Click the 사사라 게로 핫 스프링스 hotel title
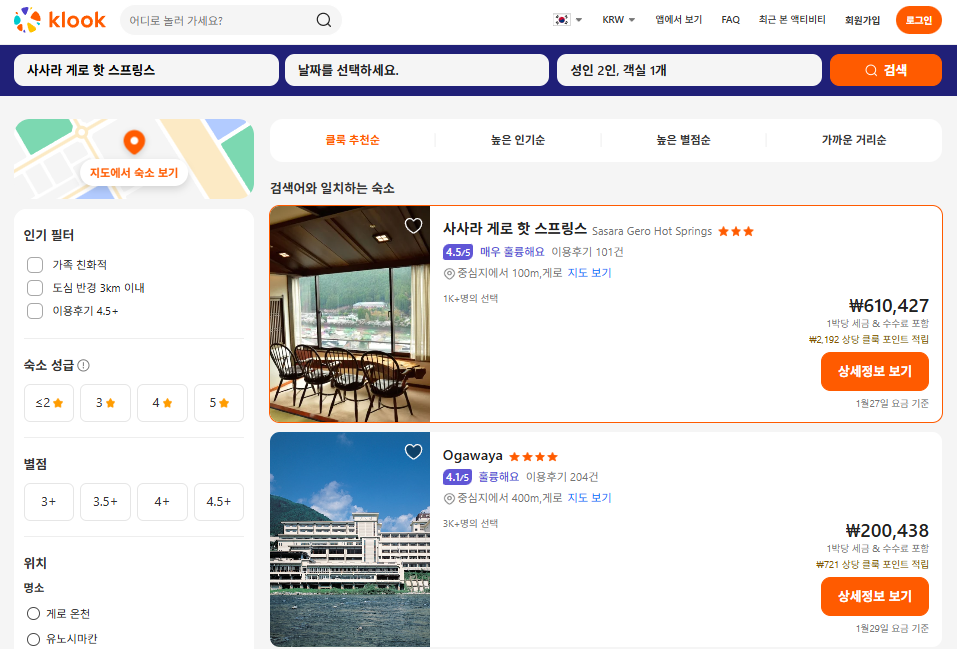This screenshot has width=957, height=649. pyautogui.click(x=515, y=229)
